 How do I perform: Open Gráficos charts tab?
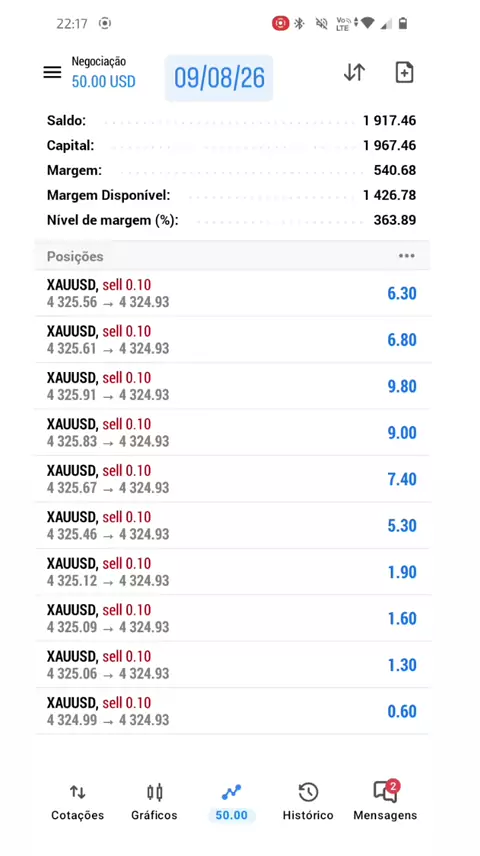pyautogui.click(x=155, y=802)
